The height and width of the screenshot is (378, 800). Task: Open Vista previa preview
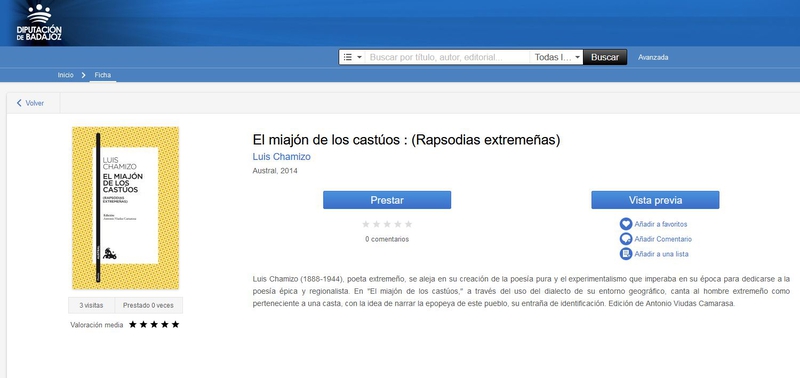[655, 200]
